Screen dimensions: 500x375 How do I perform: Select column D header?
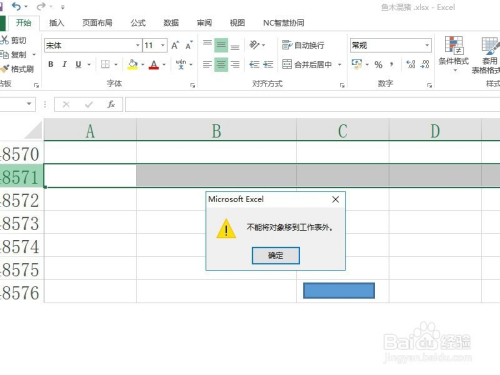pyautogui.click(x=435, y=131)
